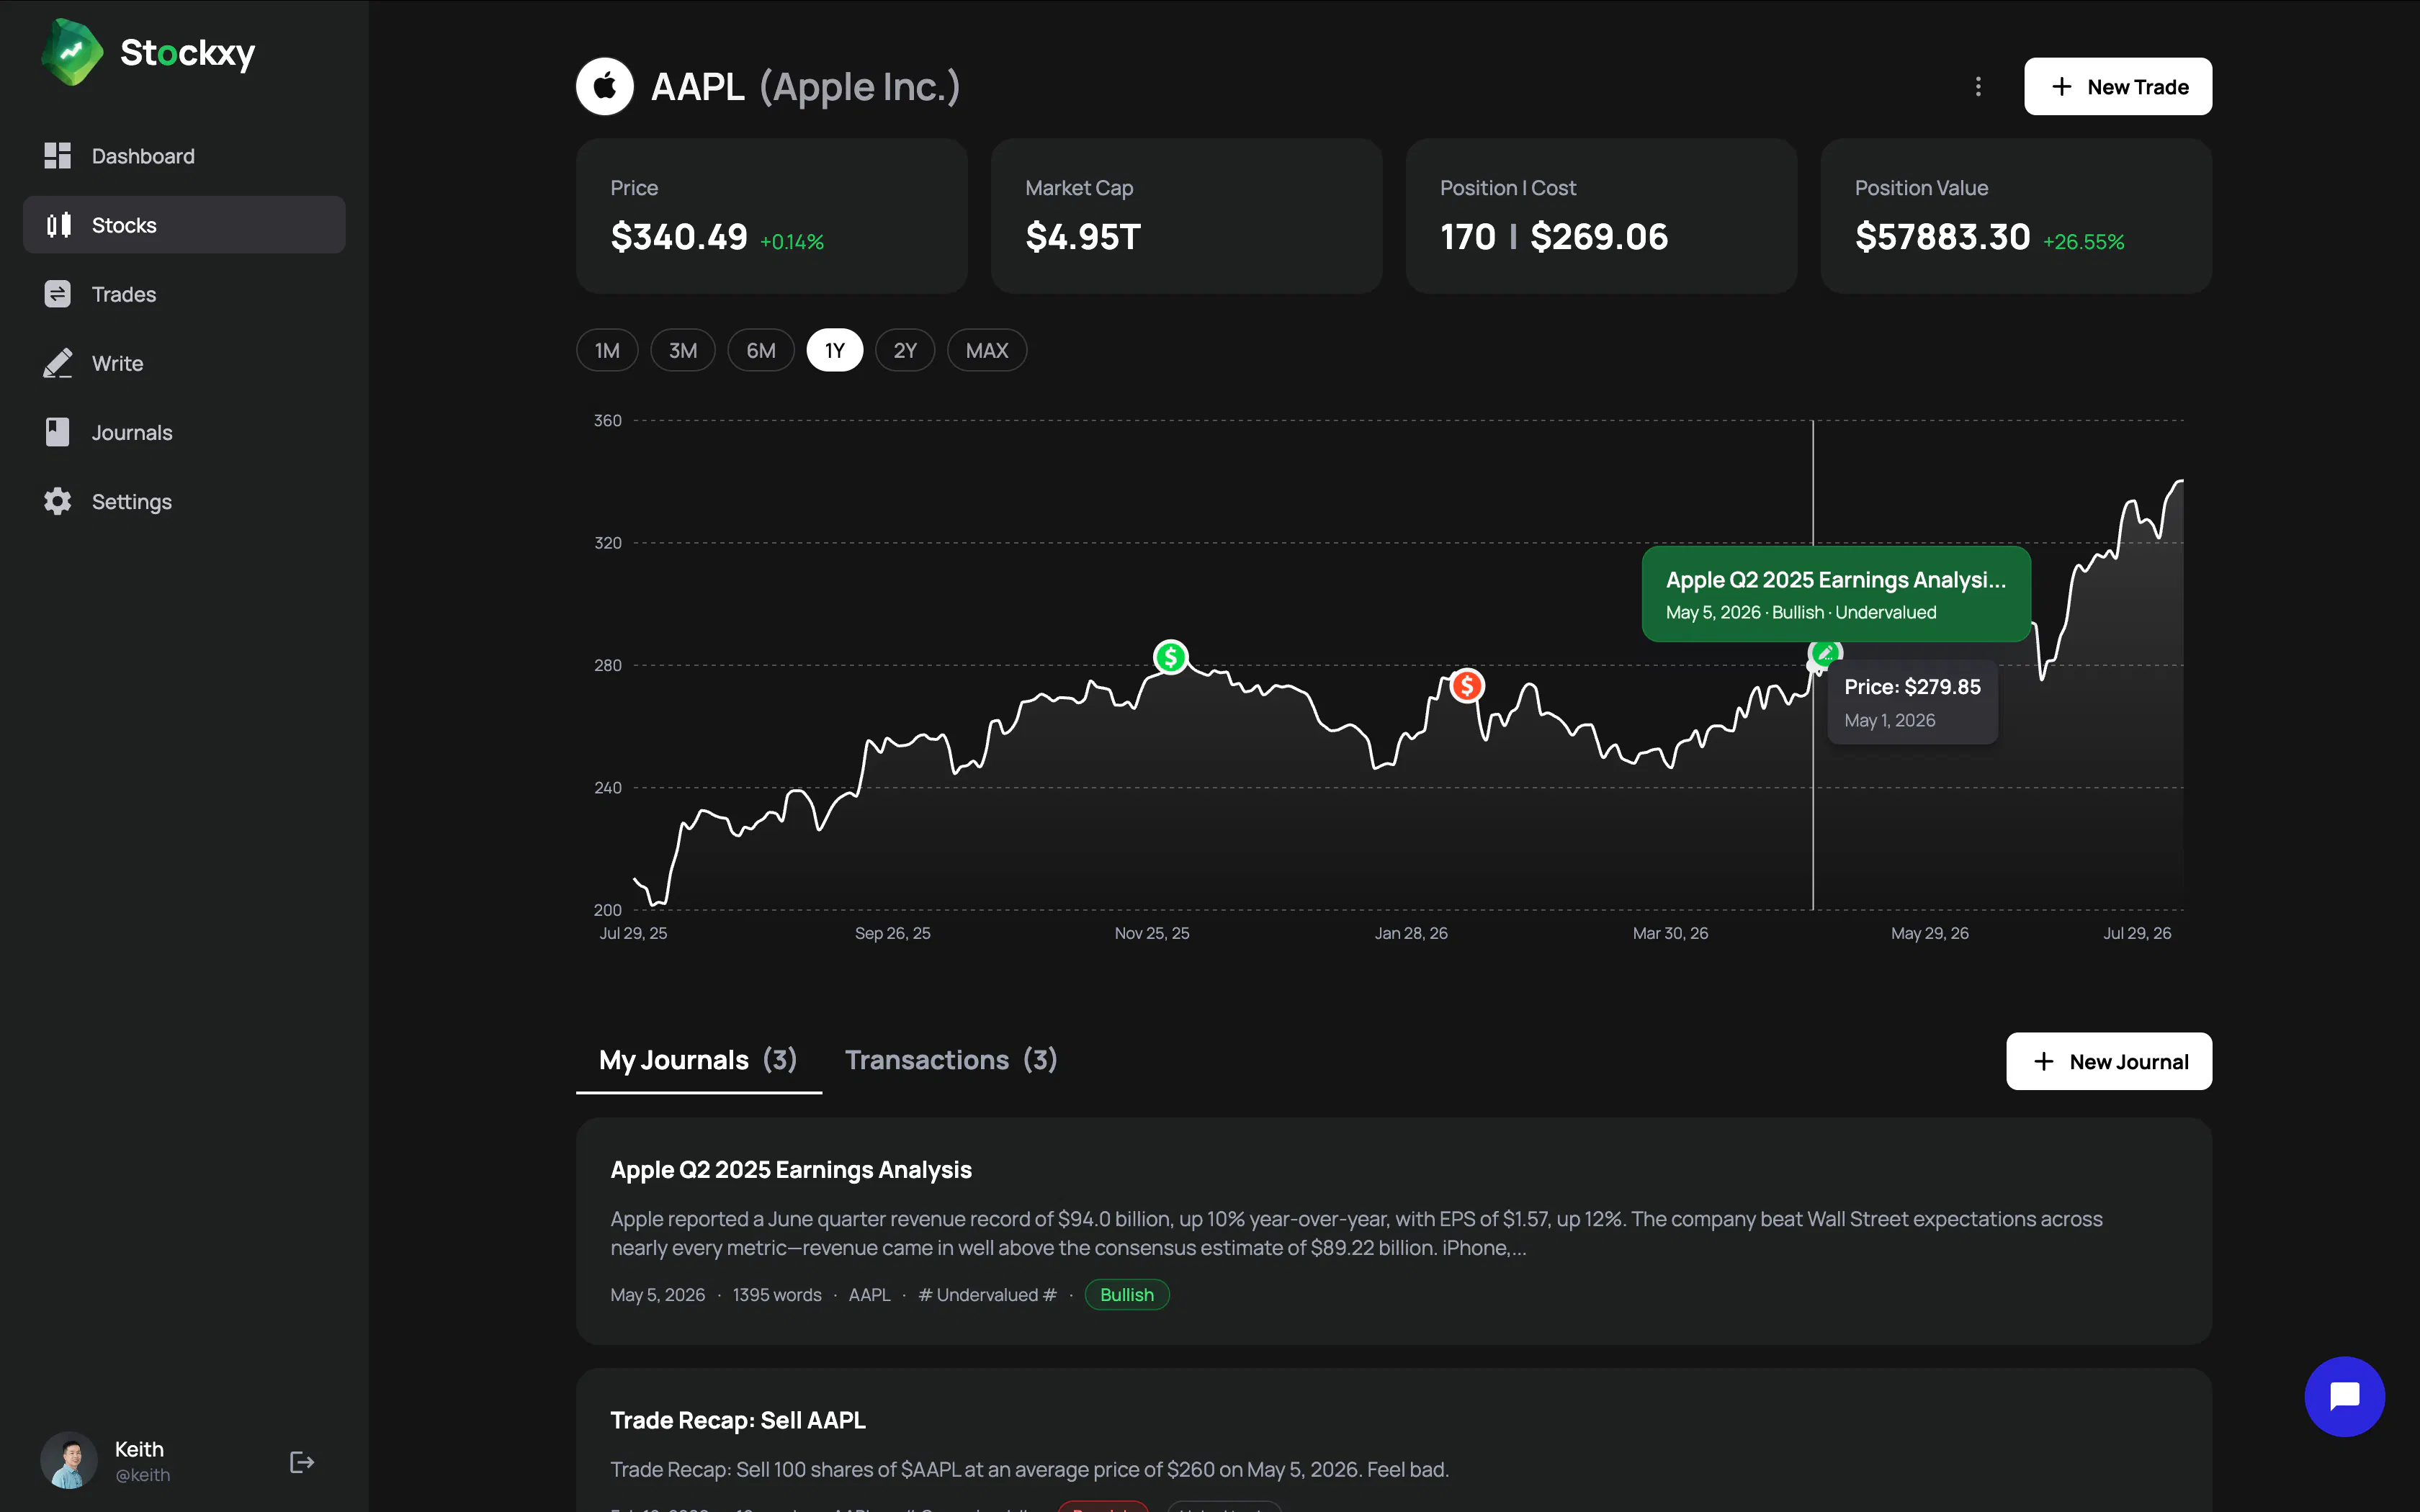This screenshot has height=1512, width=2420.
Task: Click the $340.49 price value
Action: pos(679,237)
